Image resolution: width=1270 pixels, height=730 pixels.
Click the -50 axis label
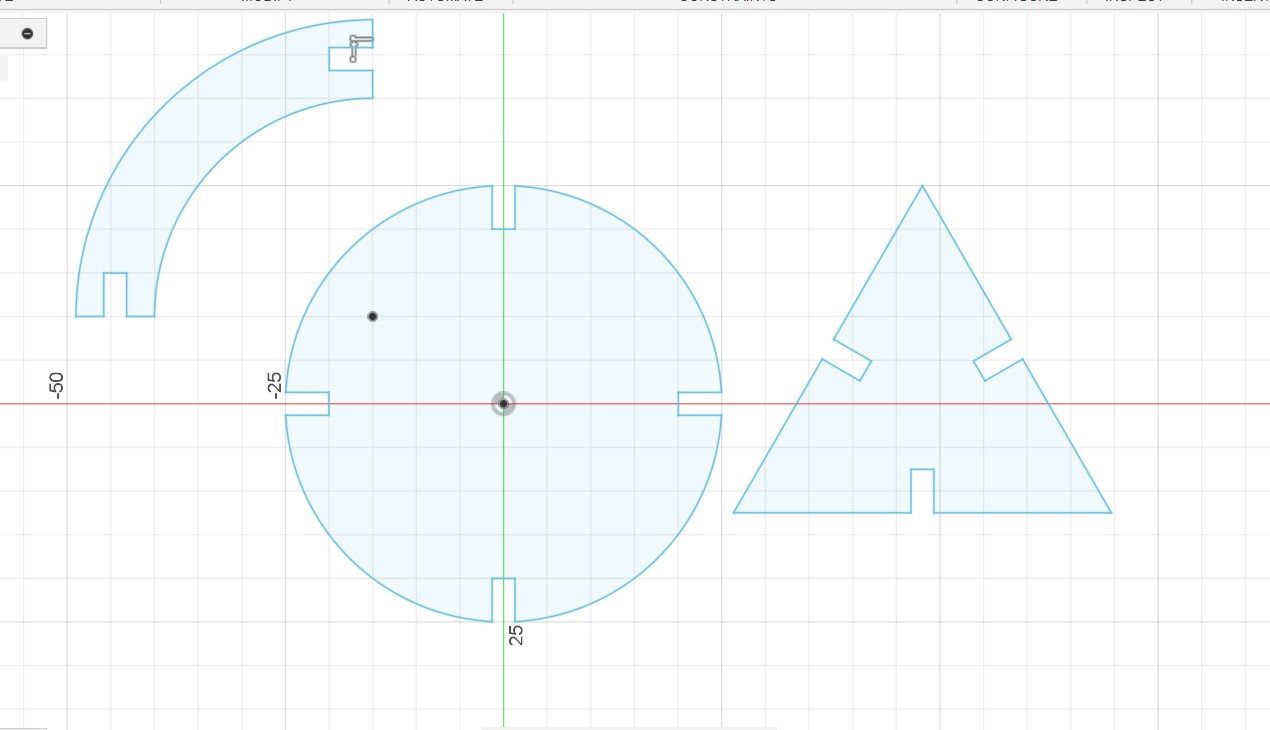pos(57,385)
